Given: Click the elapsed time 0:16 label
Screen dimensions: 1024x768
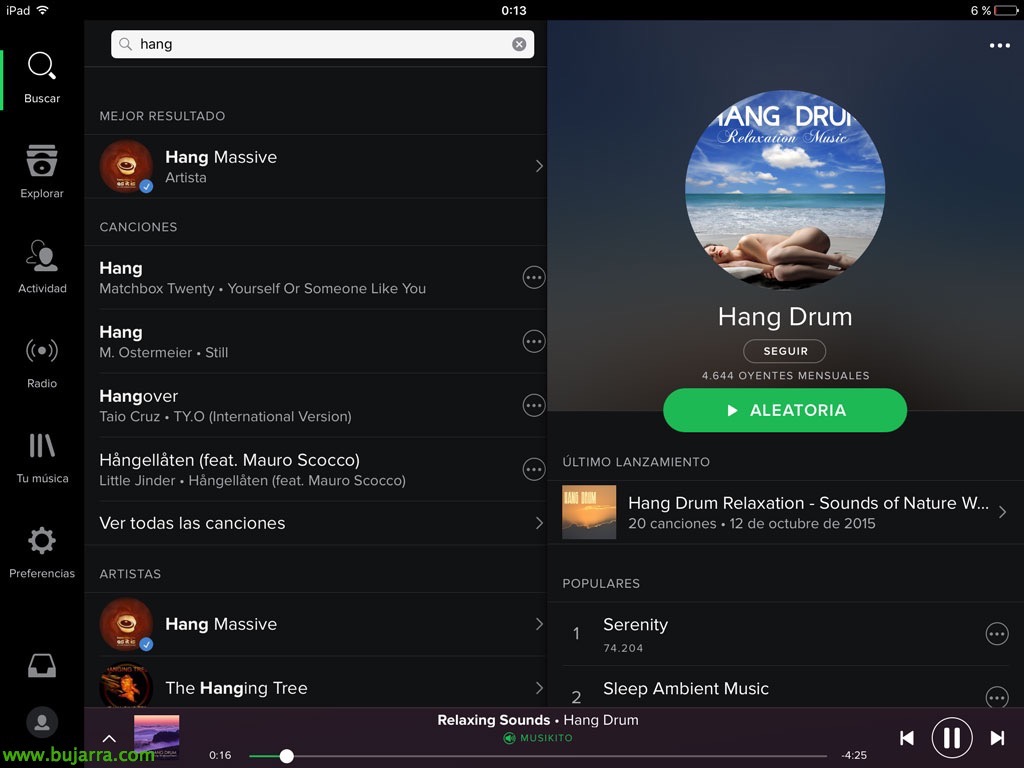Looking at the screenshot, I should [220, 755].
